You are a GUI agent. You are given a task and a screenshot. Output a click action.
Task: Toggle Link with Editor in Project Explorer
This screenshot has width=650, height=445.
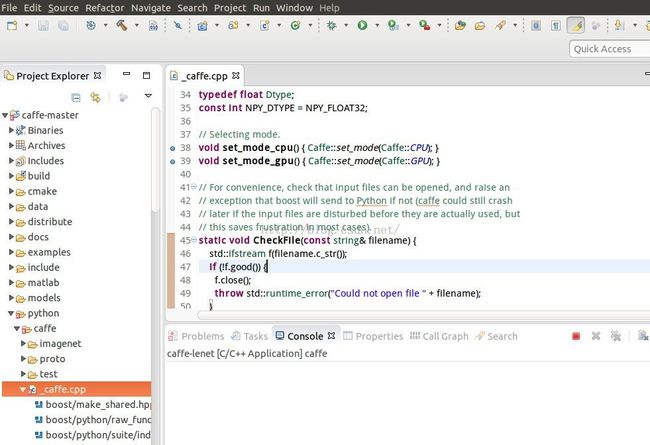click(95, 97)
